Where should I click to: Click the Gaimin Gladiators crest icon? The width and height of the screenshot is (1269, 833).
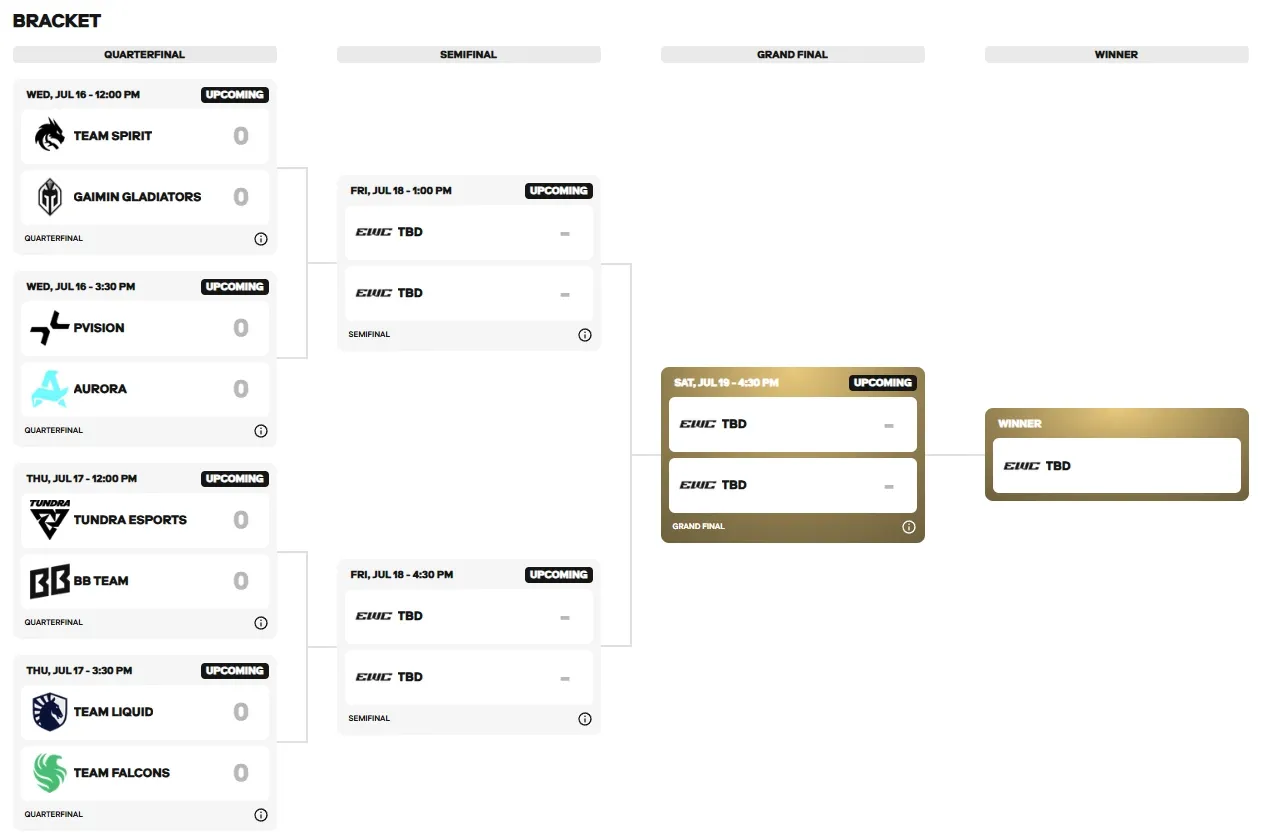pyautogui.click(x=49, y=196)
